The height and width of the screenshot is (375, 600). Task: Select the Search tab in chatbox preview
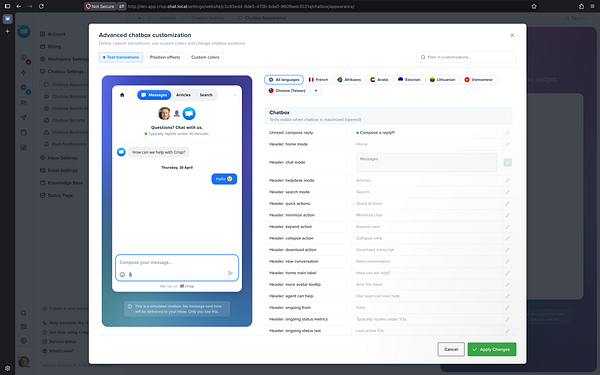point(206,95)
